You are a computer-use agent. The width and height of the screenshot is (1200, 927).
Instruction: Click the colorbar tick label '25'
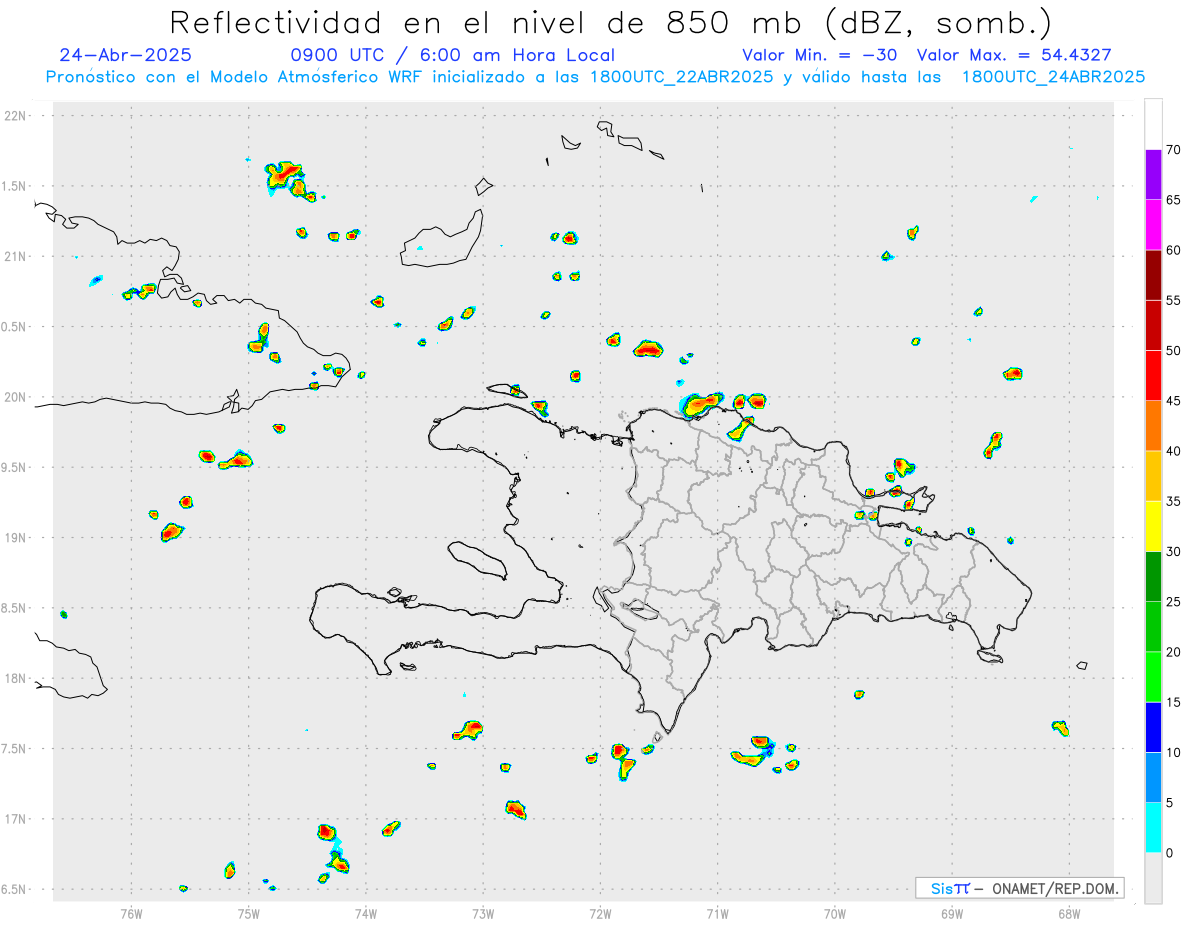tap(1173, 602)
